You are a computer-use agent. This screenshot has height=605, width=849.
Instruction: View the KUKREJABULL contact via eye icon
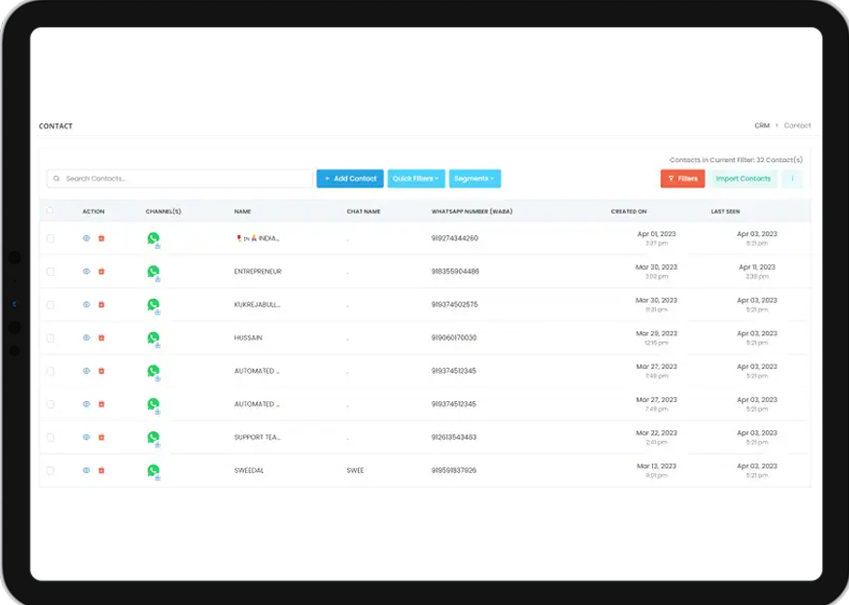click(x=86, y=304)
